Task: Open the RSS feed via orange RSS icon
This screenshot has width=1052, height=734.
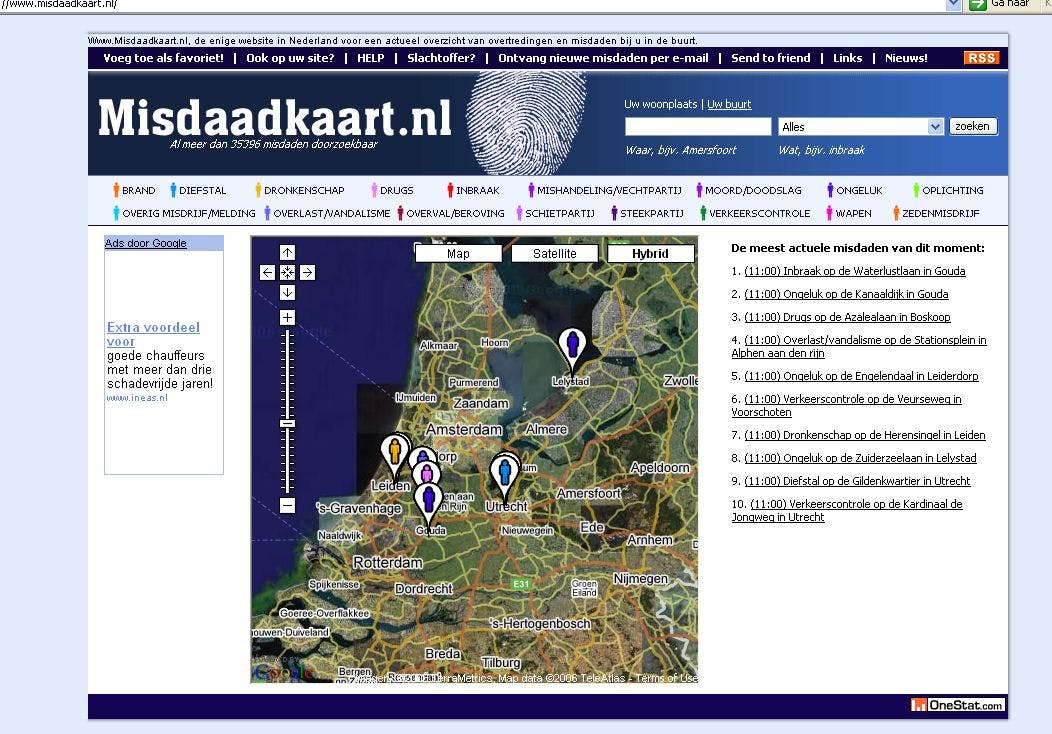Action: click(981, 57)
